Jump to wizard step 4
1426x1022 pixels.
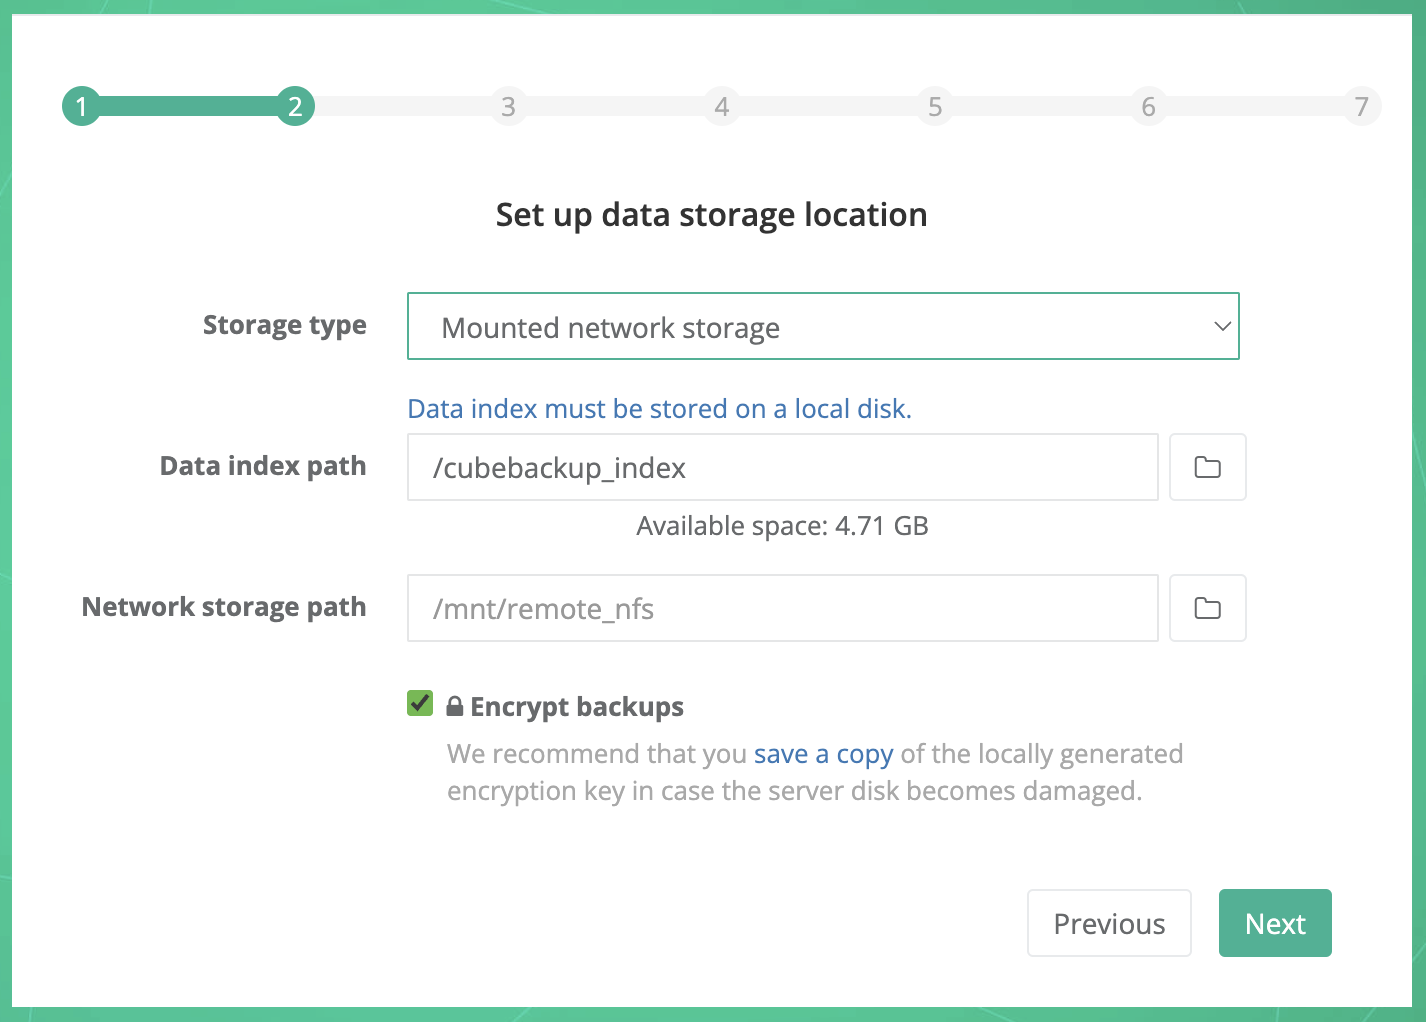[721, 106]
